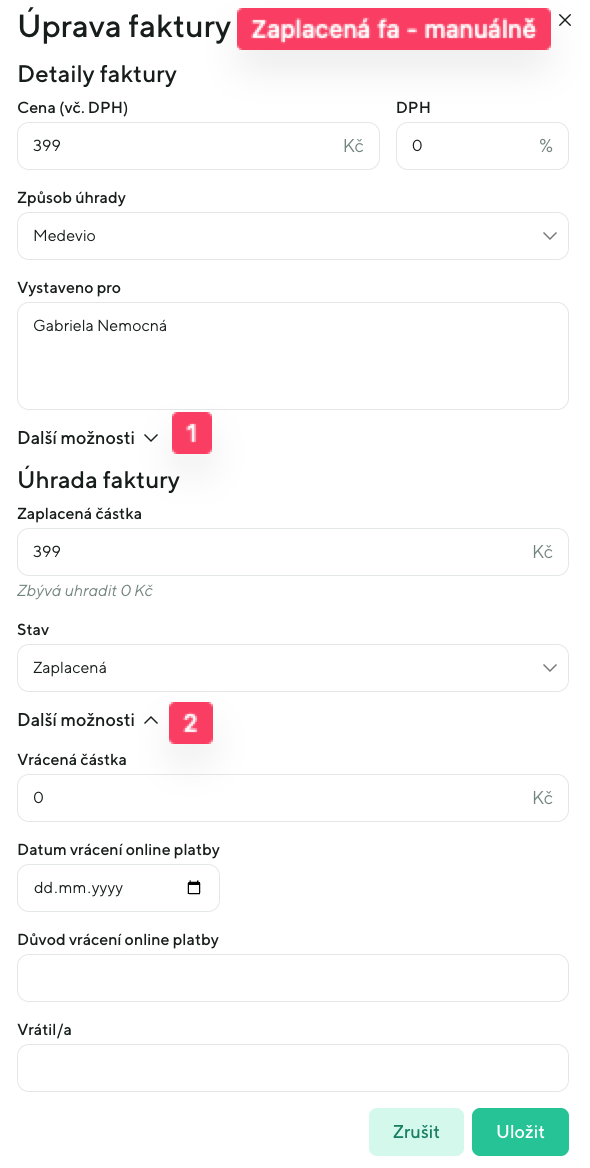Open the Stav dropdown showing Zaplacená
The height and width of the screenshot is (1168, 590).
[293, 667]
